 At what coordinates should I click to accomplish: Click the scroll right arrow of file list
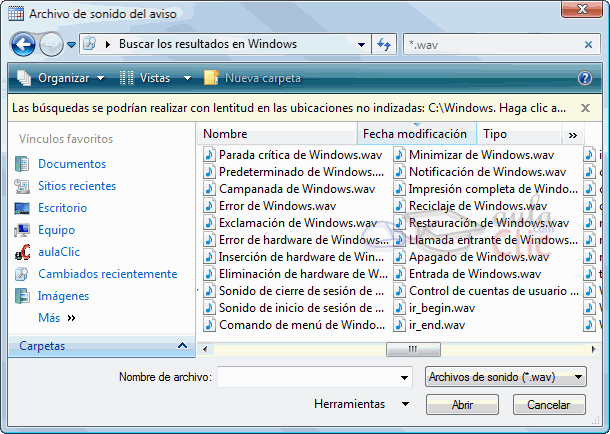(x=593, y=349)
